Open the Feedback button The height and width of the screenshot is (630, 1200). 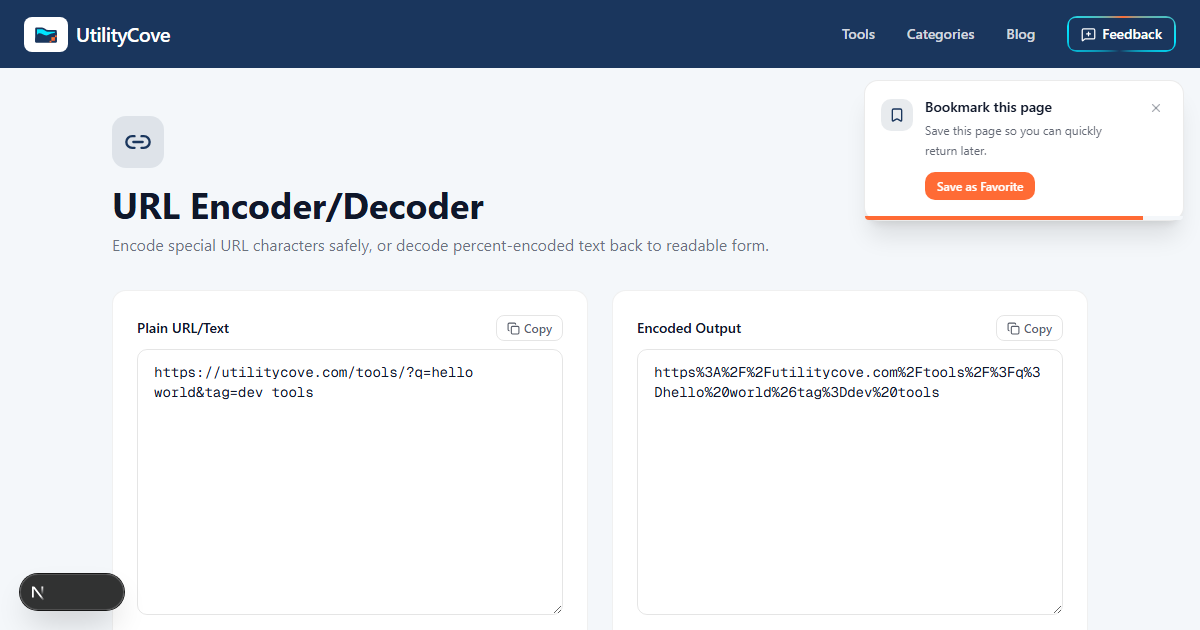click(x=1121, y=34)
